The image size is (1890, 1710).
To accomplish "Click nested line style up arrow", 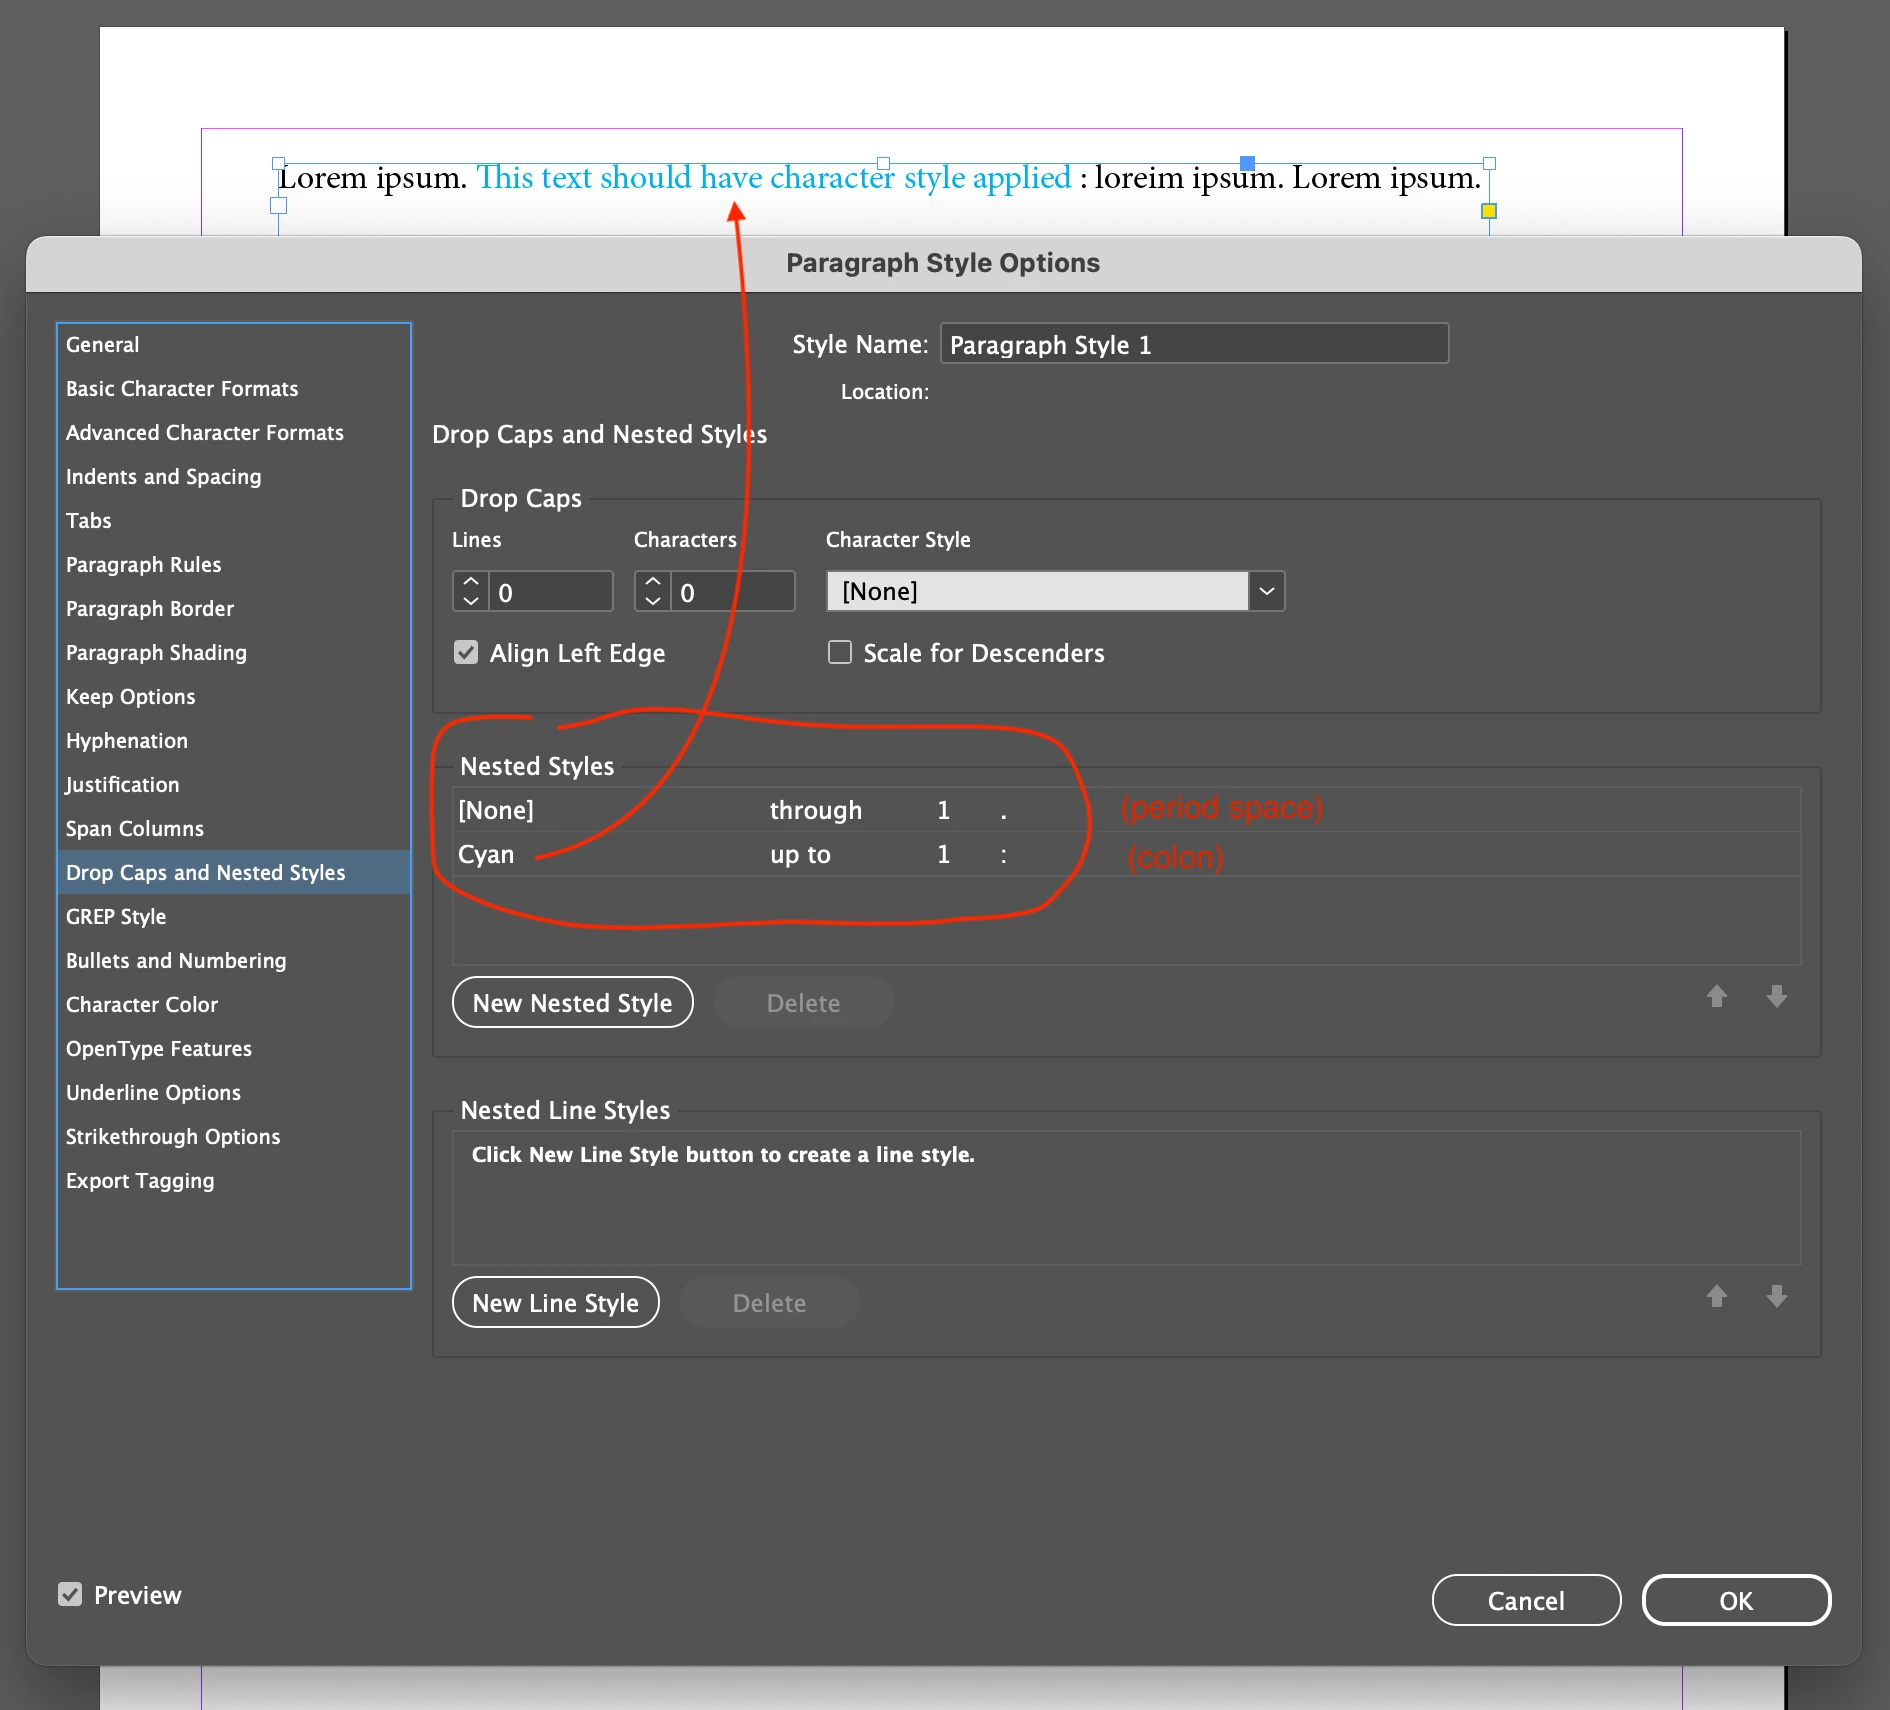I will coord(1716,1296).
